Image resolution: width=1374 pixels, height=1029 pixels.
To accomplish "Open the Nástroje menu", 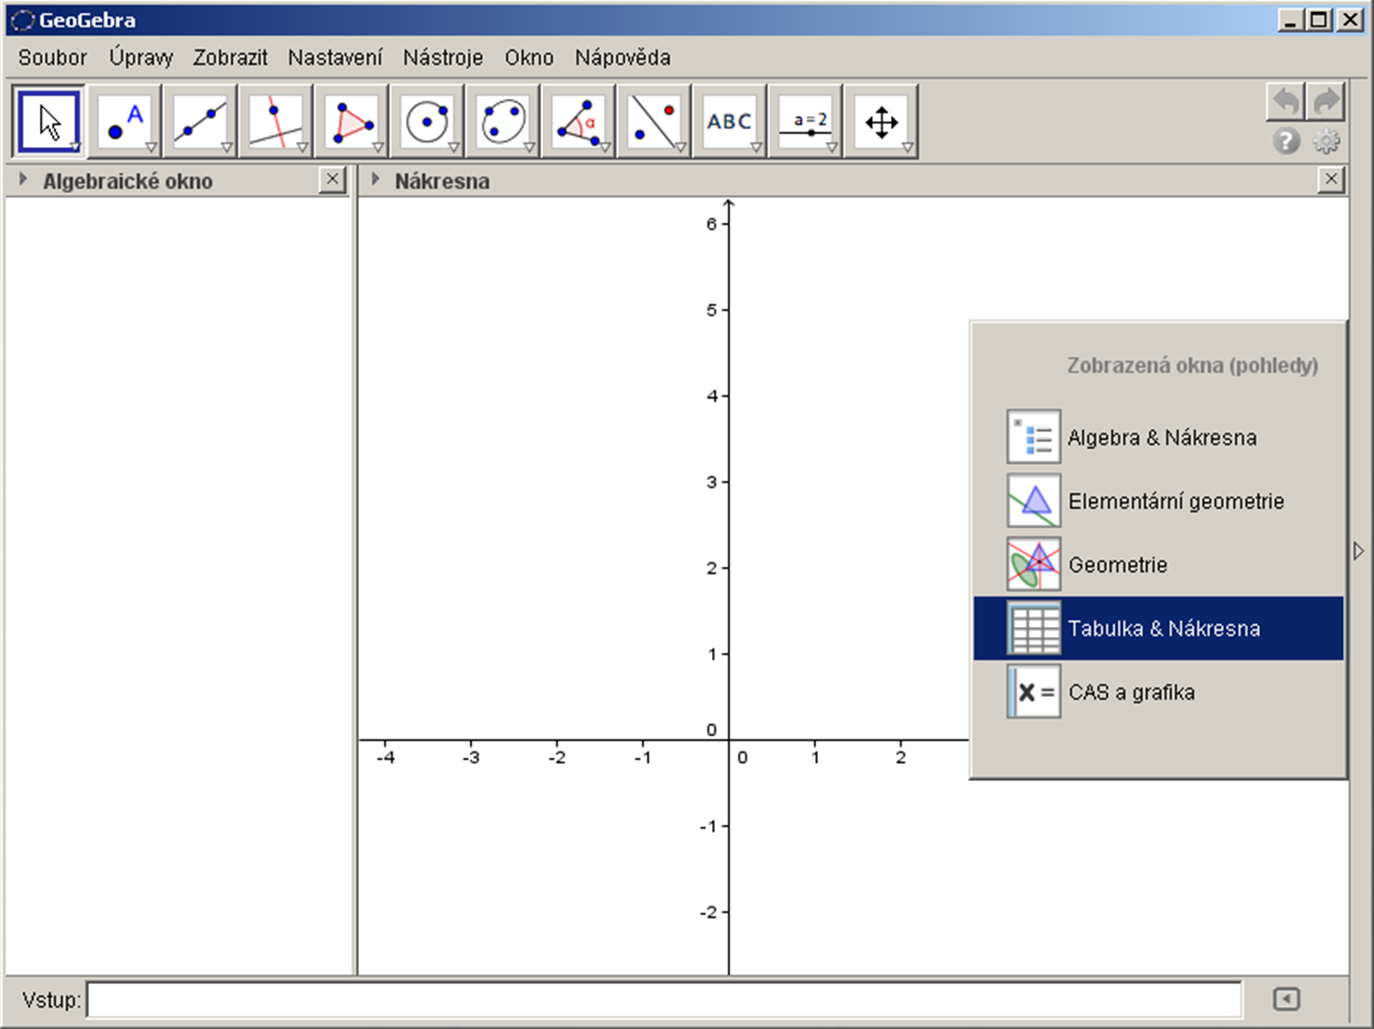I will click(x=443, y=58).
